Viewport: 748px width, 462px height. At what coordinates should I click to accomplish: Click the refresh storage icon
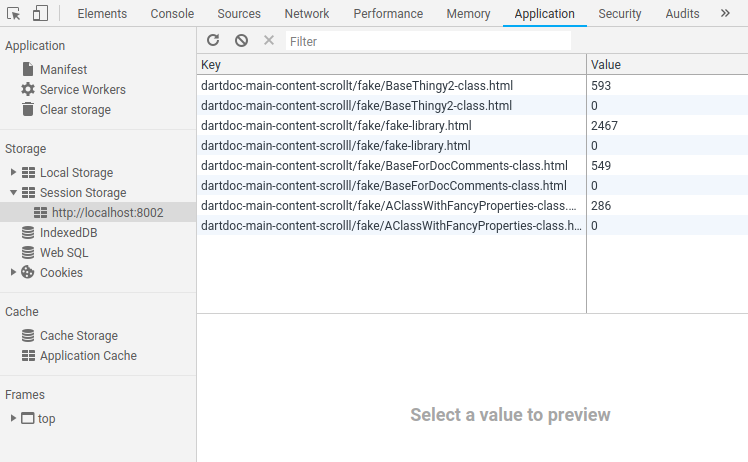click(213, 41)
